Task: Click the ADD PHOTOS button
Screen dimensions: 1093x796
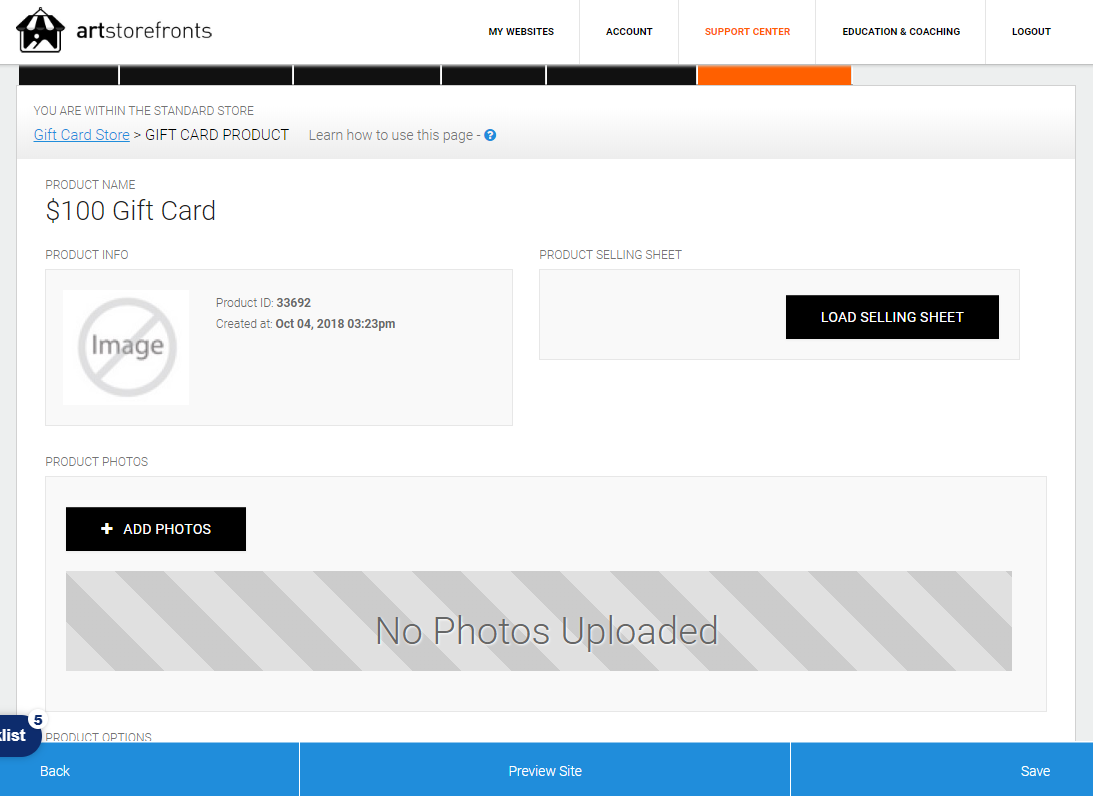Action: click(x=155, y=528)
